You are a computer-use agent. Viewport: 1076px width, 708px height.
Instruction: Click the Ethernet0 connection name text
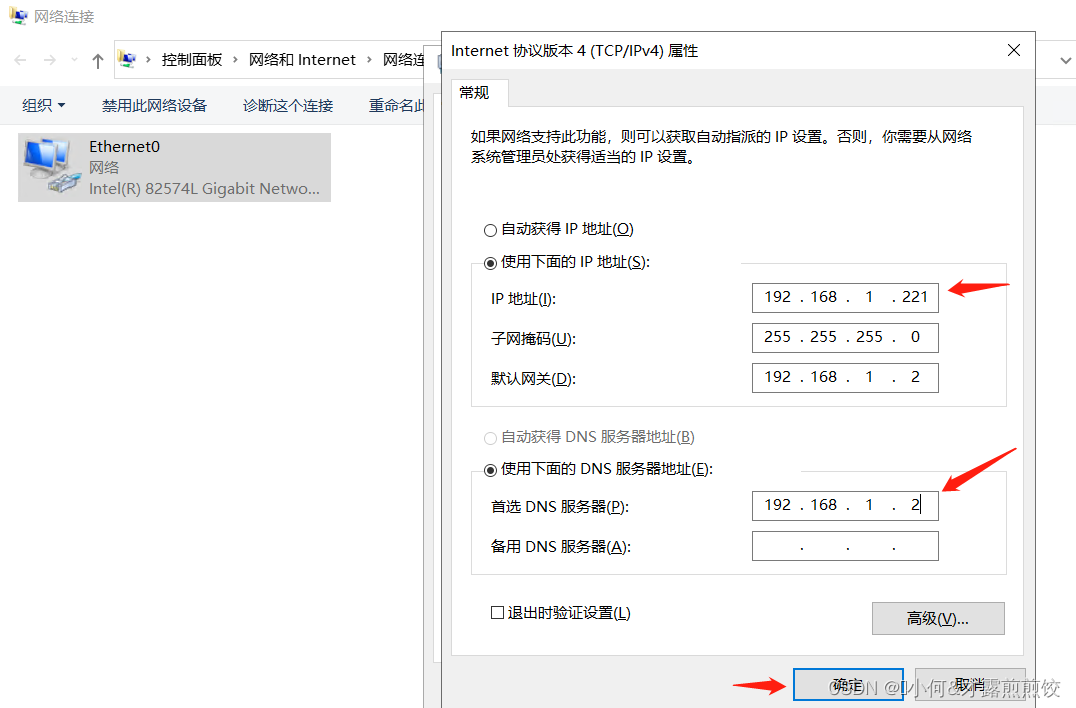[x=124, y=147]
